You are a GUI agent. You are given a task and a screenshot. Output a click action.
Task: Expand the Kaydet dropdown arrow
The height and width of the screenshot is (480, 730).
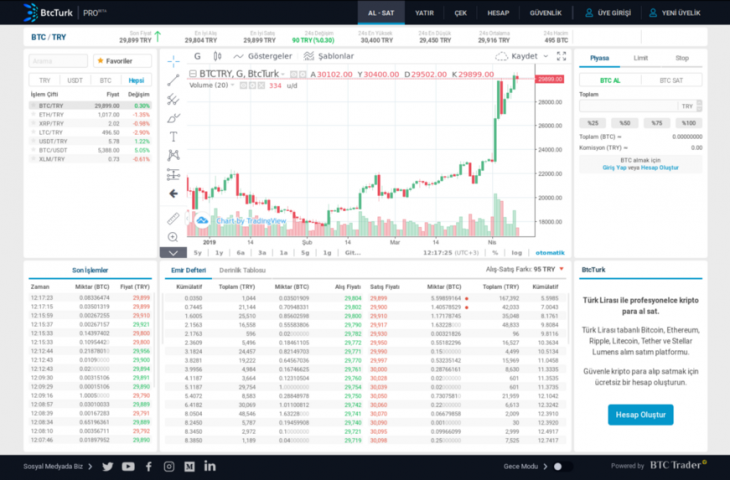click(546, 56)
